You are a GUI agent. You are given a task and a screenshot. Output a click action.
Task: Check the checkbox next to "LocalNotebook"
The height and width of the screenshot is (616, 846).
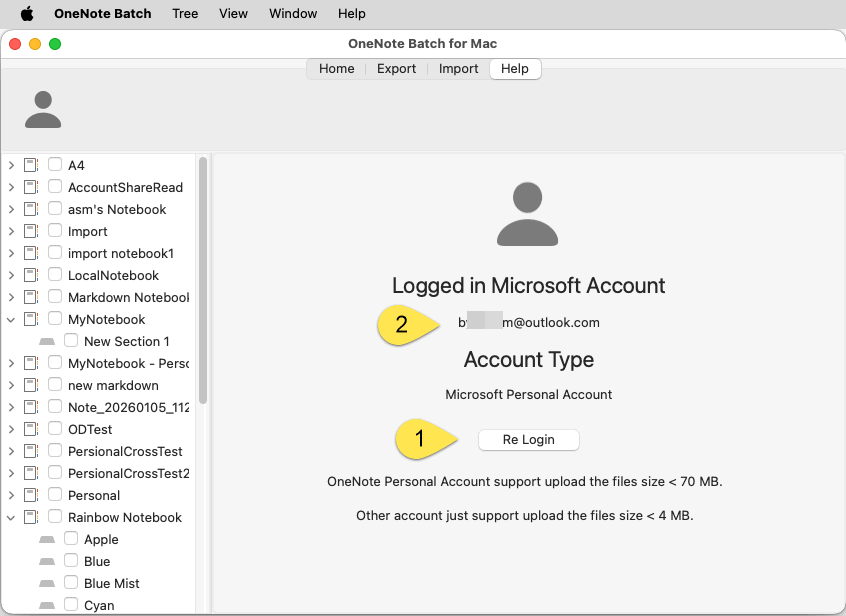54,275
